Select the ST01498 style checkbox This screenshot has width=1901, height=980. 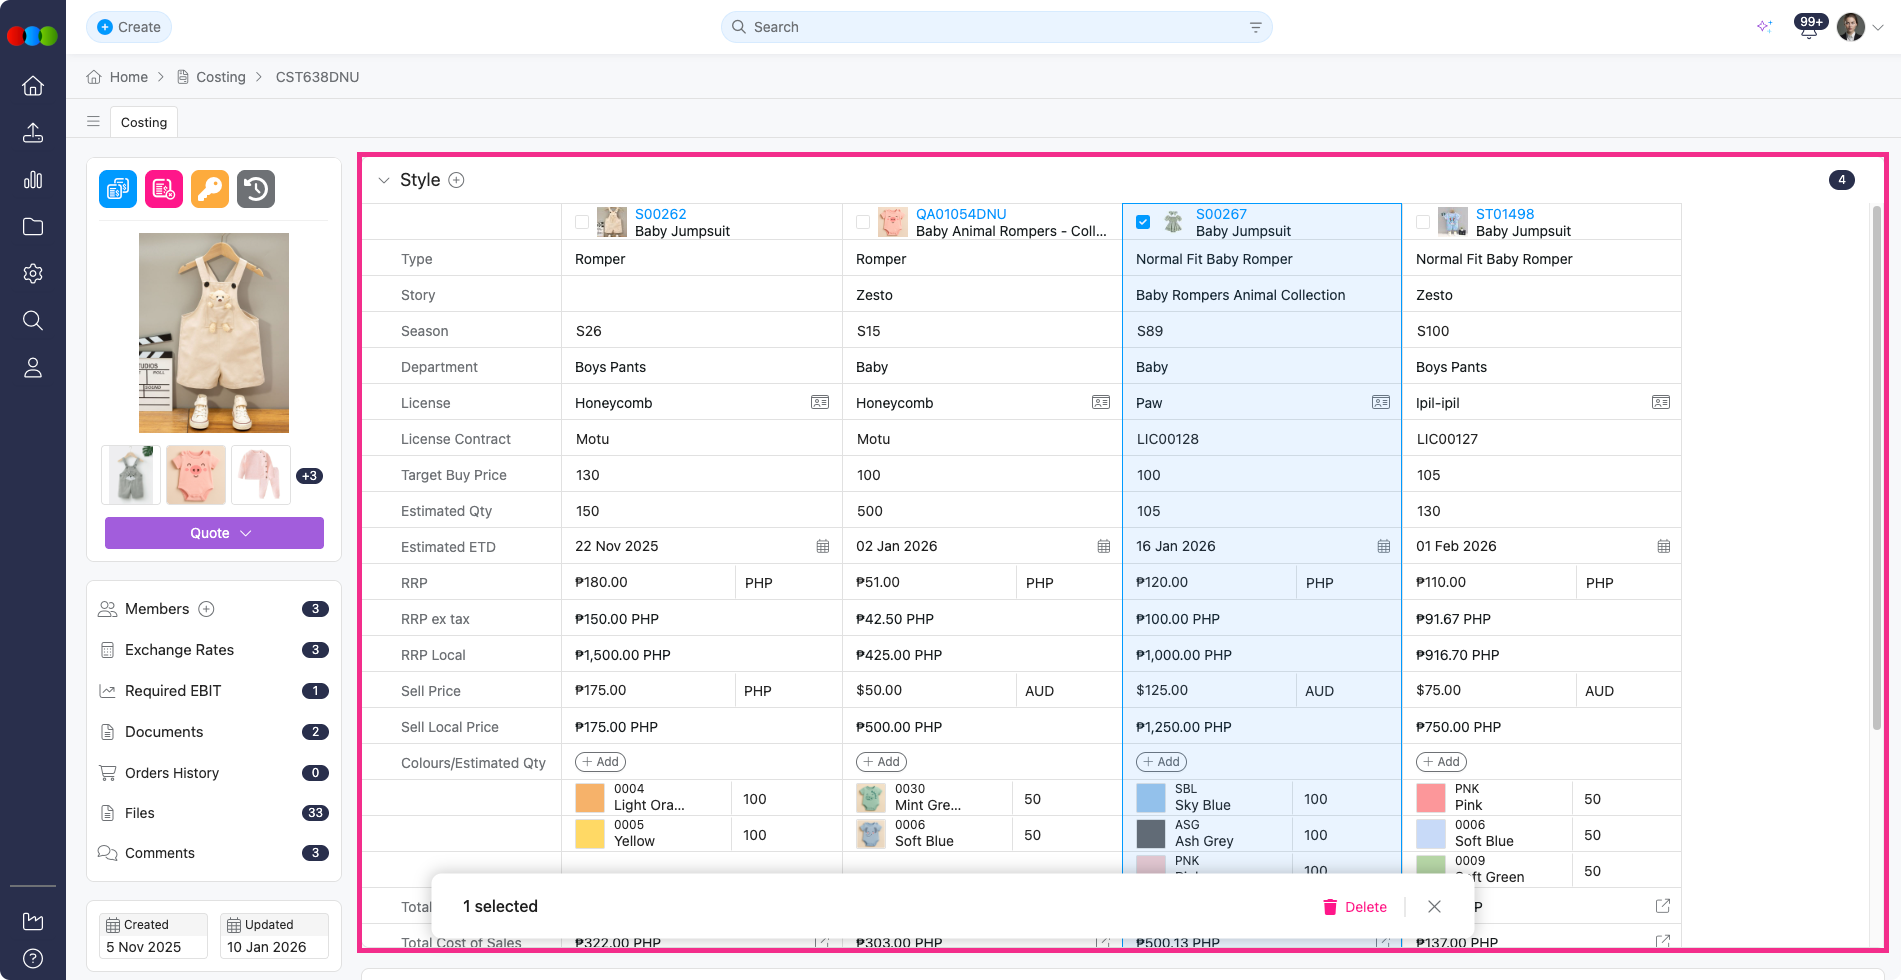click(1423, 222)
